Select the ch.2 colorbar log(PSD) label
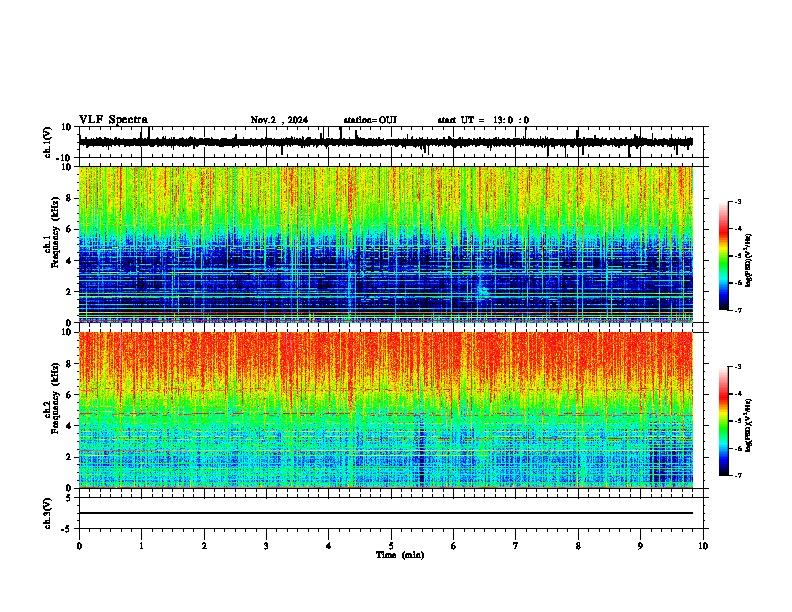This screenshot has height=612, width=792. [x=748, y=425]
